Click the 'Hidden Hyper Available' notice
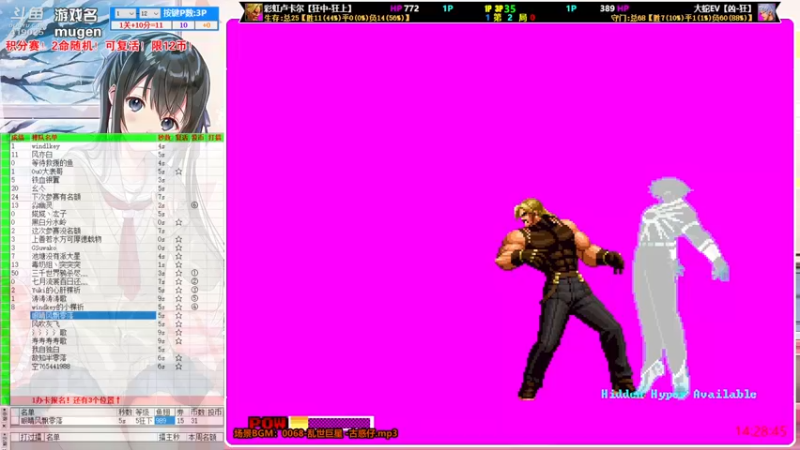 (679, 394)
